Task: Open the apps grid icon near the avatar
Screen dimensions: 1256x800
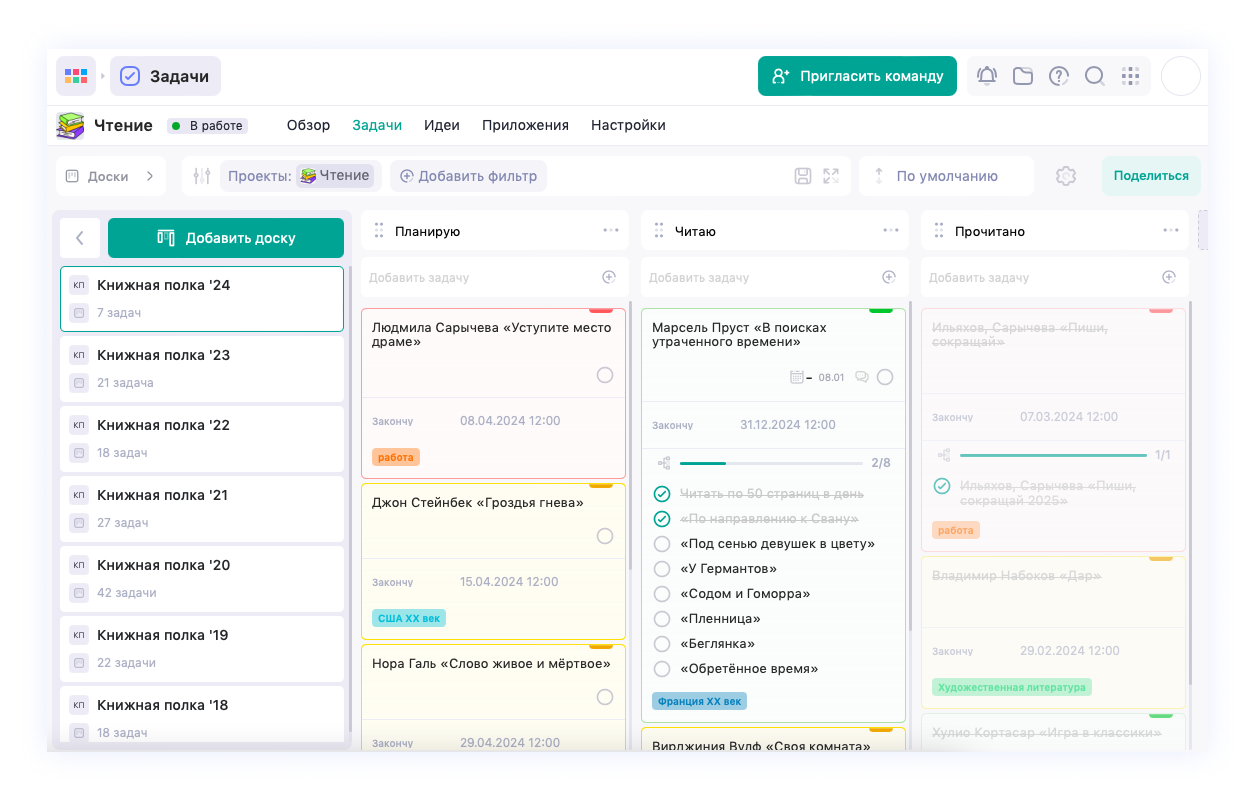Action: point(1131,76)
